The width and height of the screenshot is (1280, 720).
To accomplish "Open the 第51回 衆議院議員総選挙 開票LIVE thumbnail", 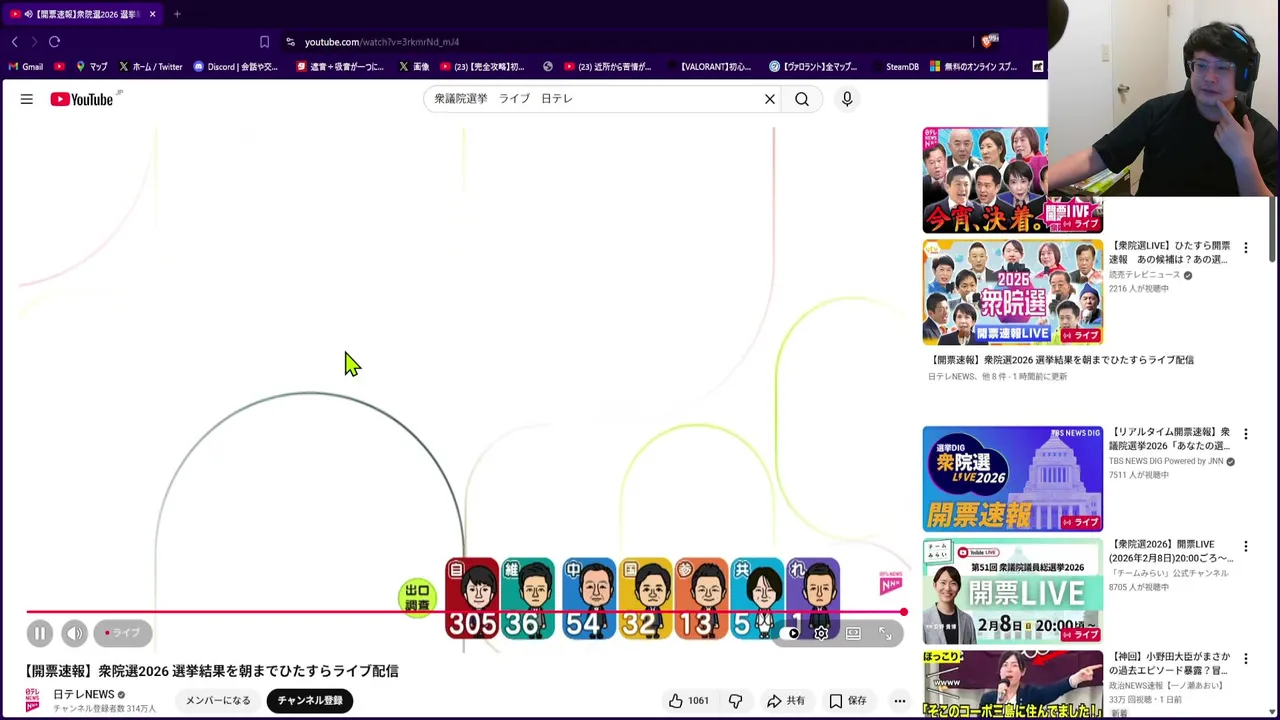I will coord(1012,591).
